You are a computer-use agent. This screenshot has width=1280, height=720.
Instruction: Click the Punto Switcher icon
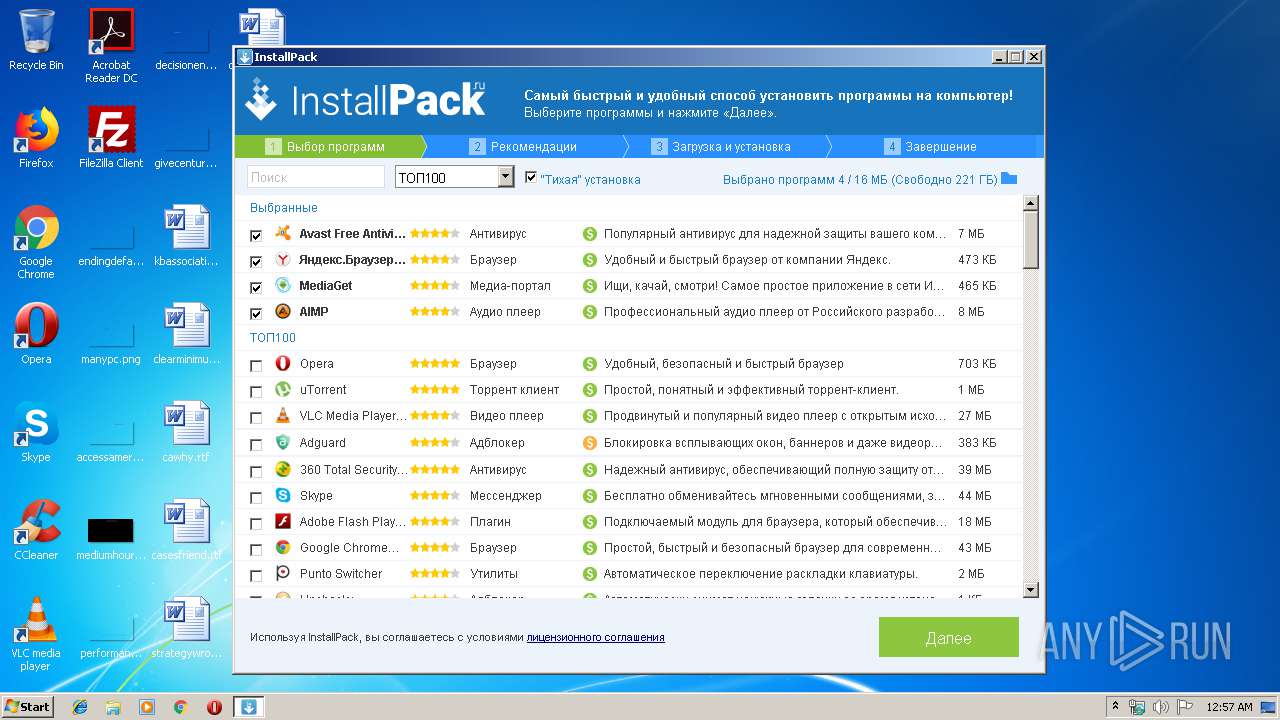(283, 573)
